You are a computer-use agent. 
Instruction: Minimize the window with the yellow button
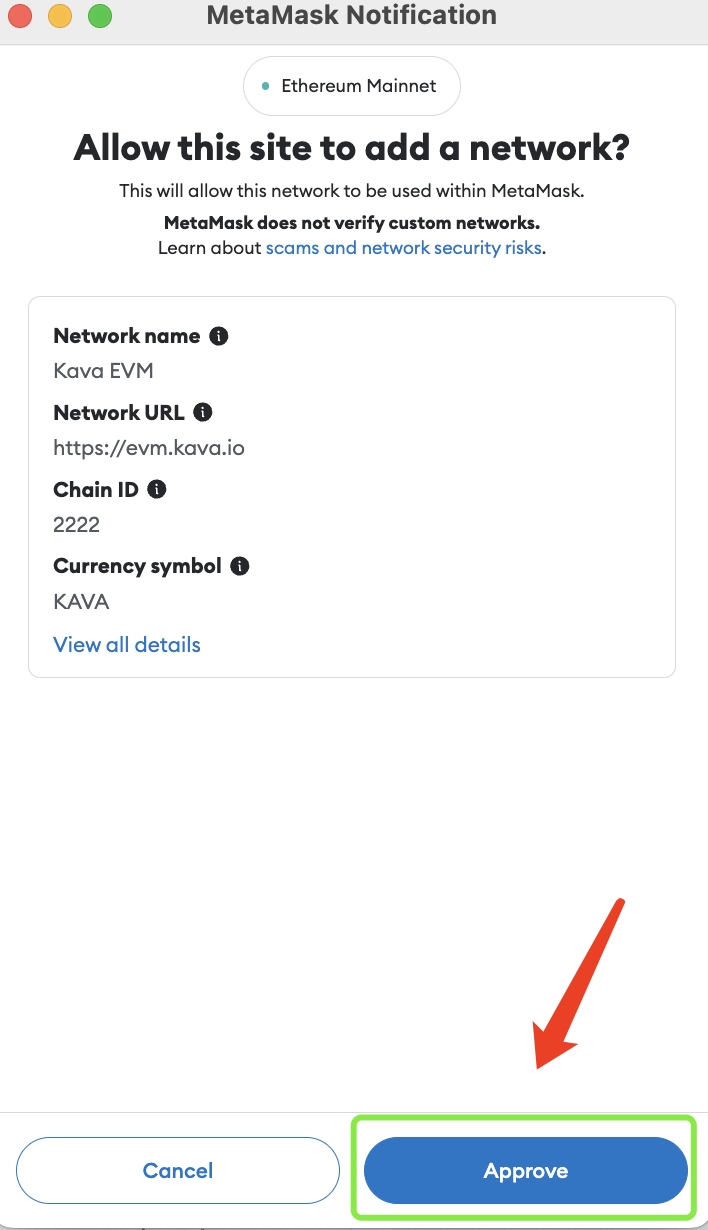coord(60,16)
